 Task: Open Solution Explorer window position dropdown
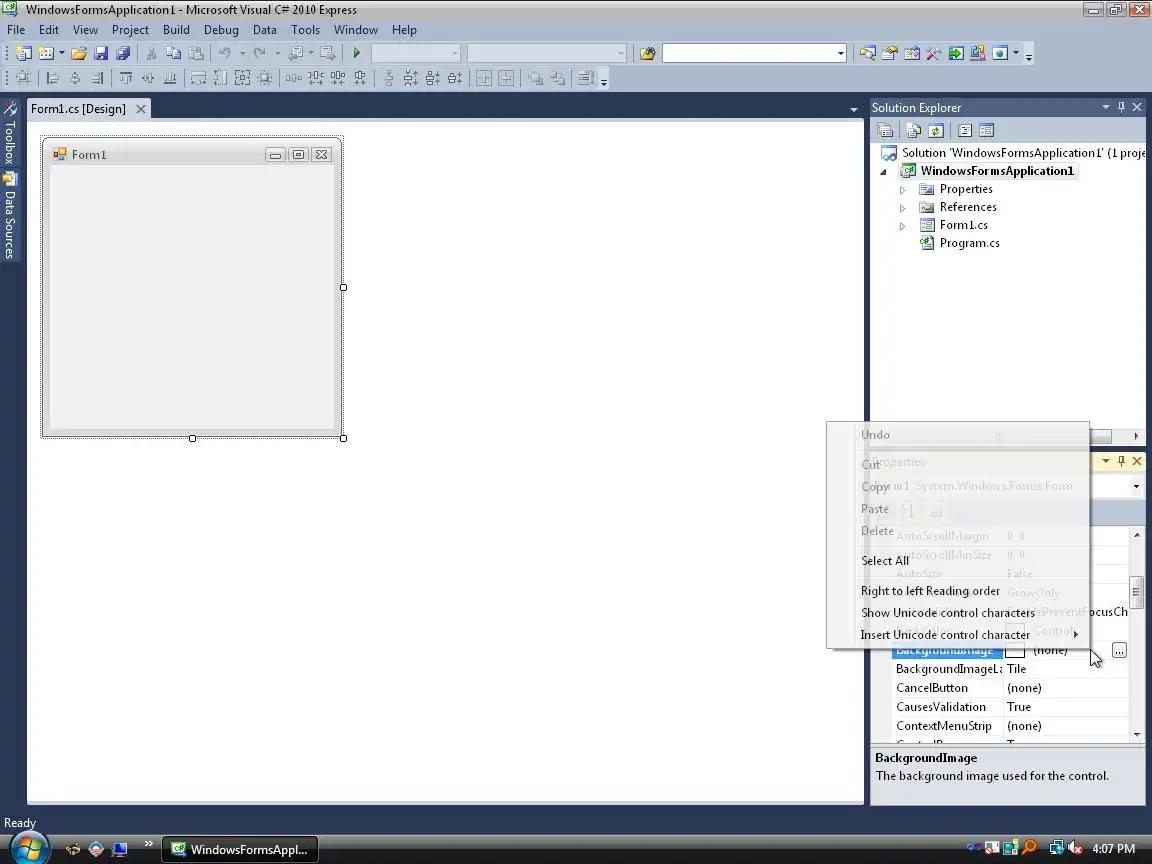click(x=1106, y=107)
